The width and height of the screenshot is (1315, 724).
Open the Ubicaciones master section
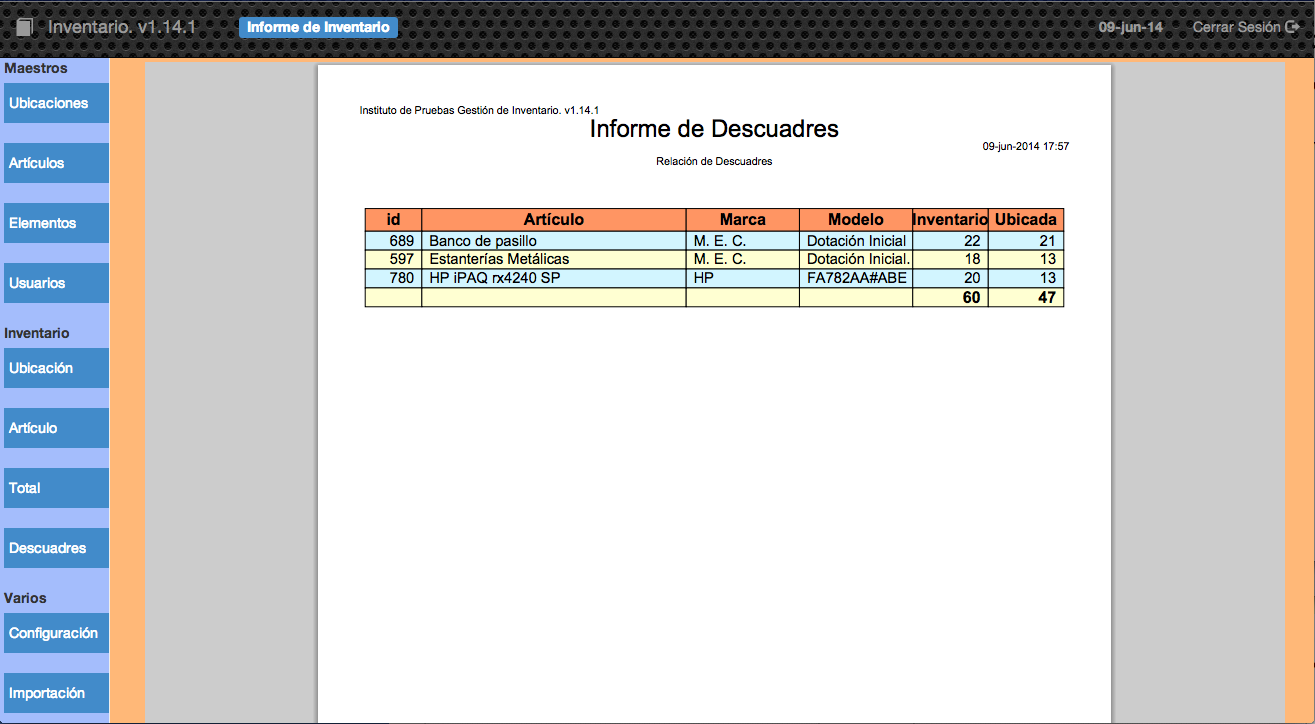(56, 103)
